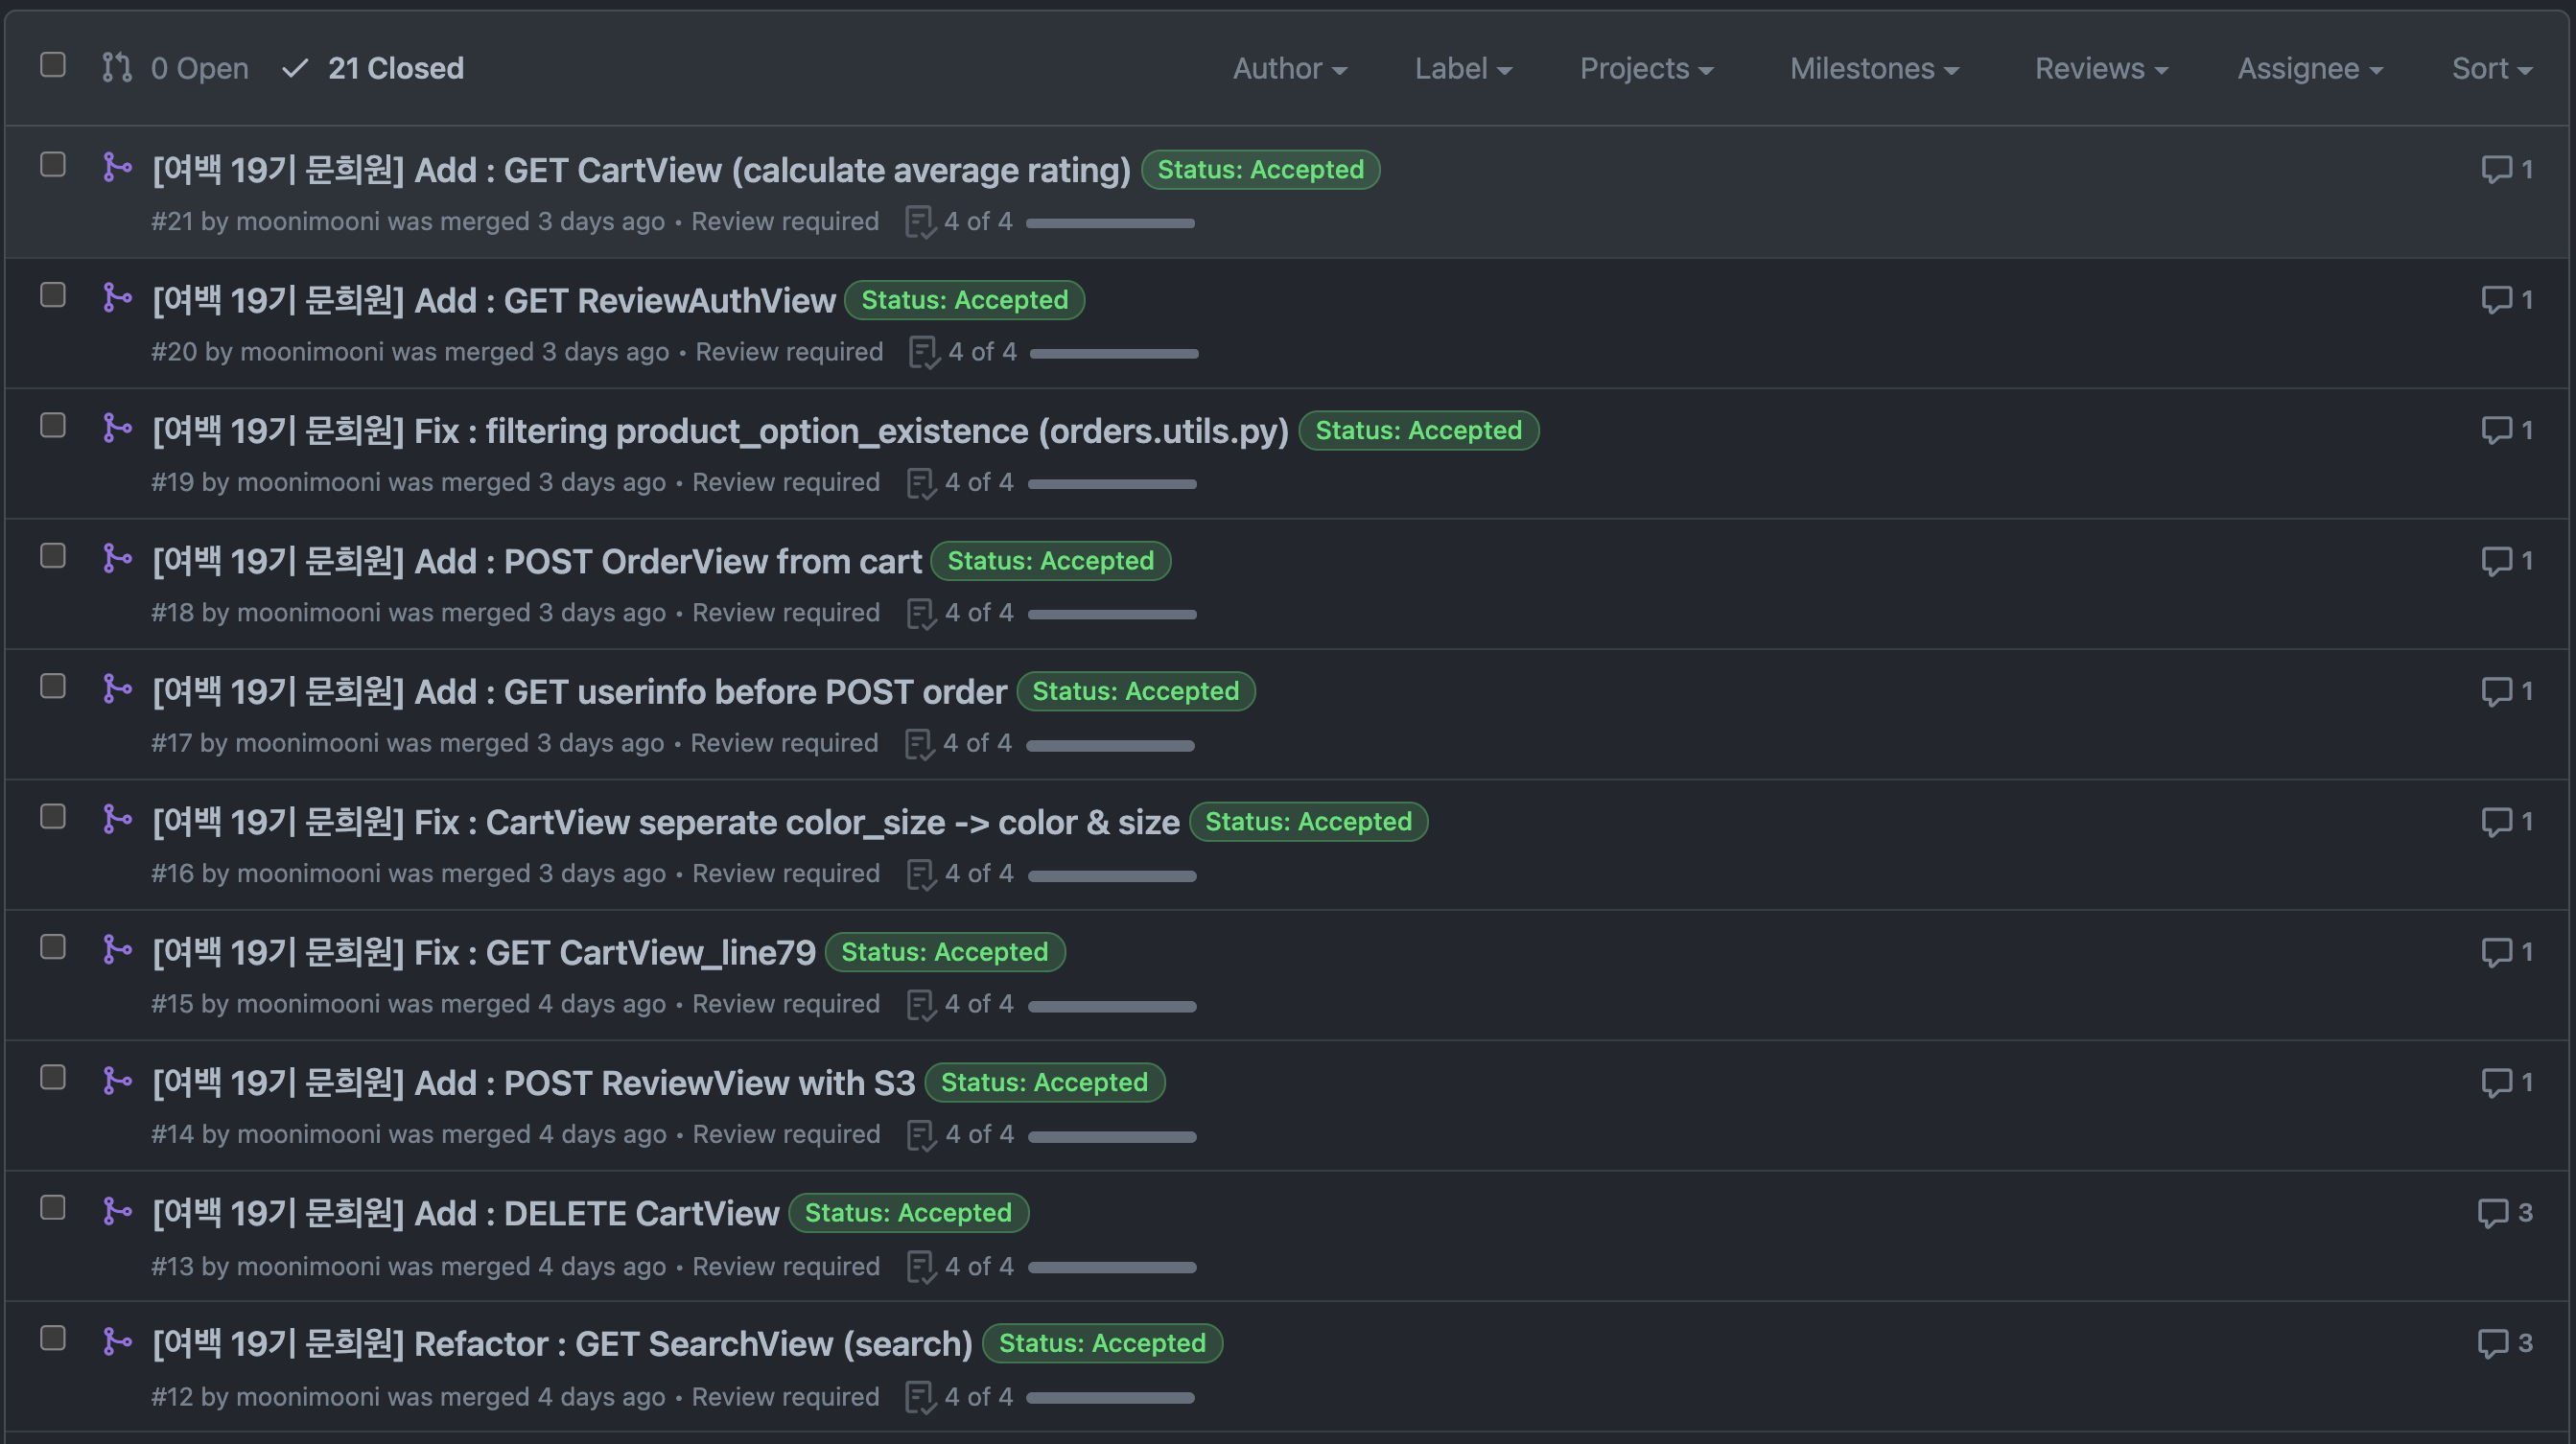The height and width of the screenshot is (1444, 2576).
Task: Click comment icon on PR #21
Action: pyautogui.click(x=2496, y=170)
